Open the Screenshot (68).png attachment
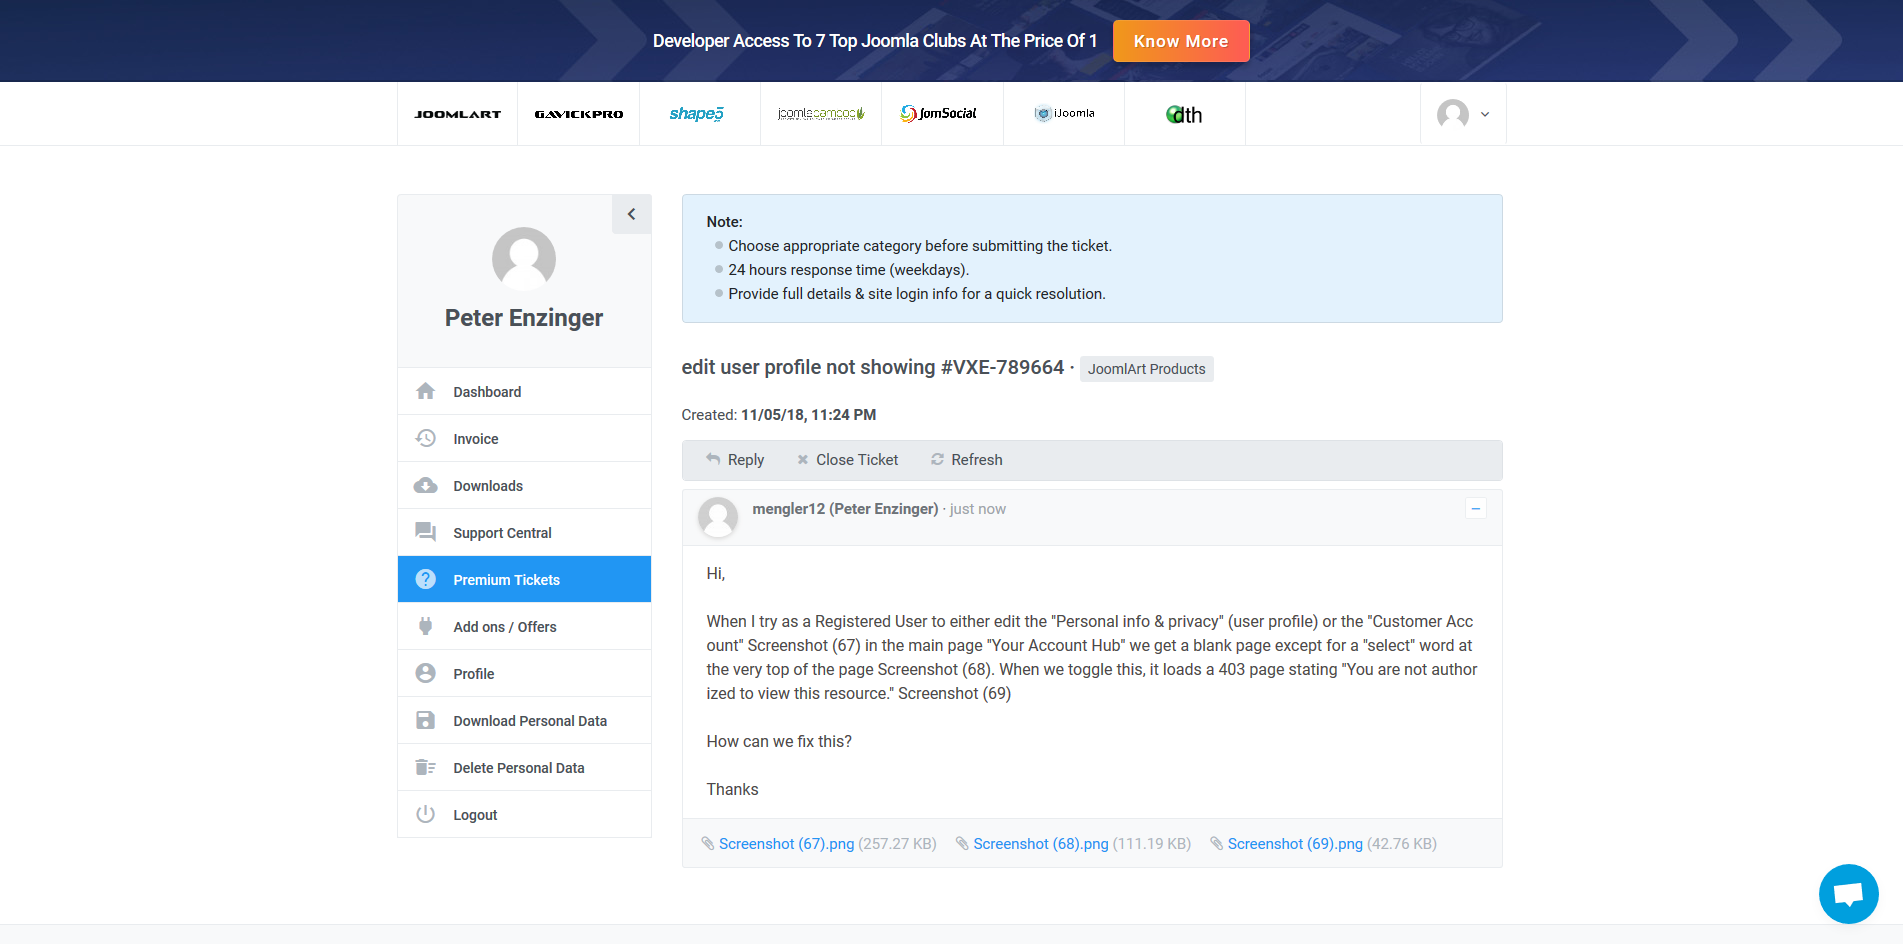The width and height of the screenshot is (1903, 944). (1040, 844)
